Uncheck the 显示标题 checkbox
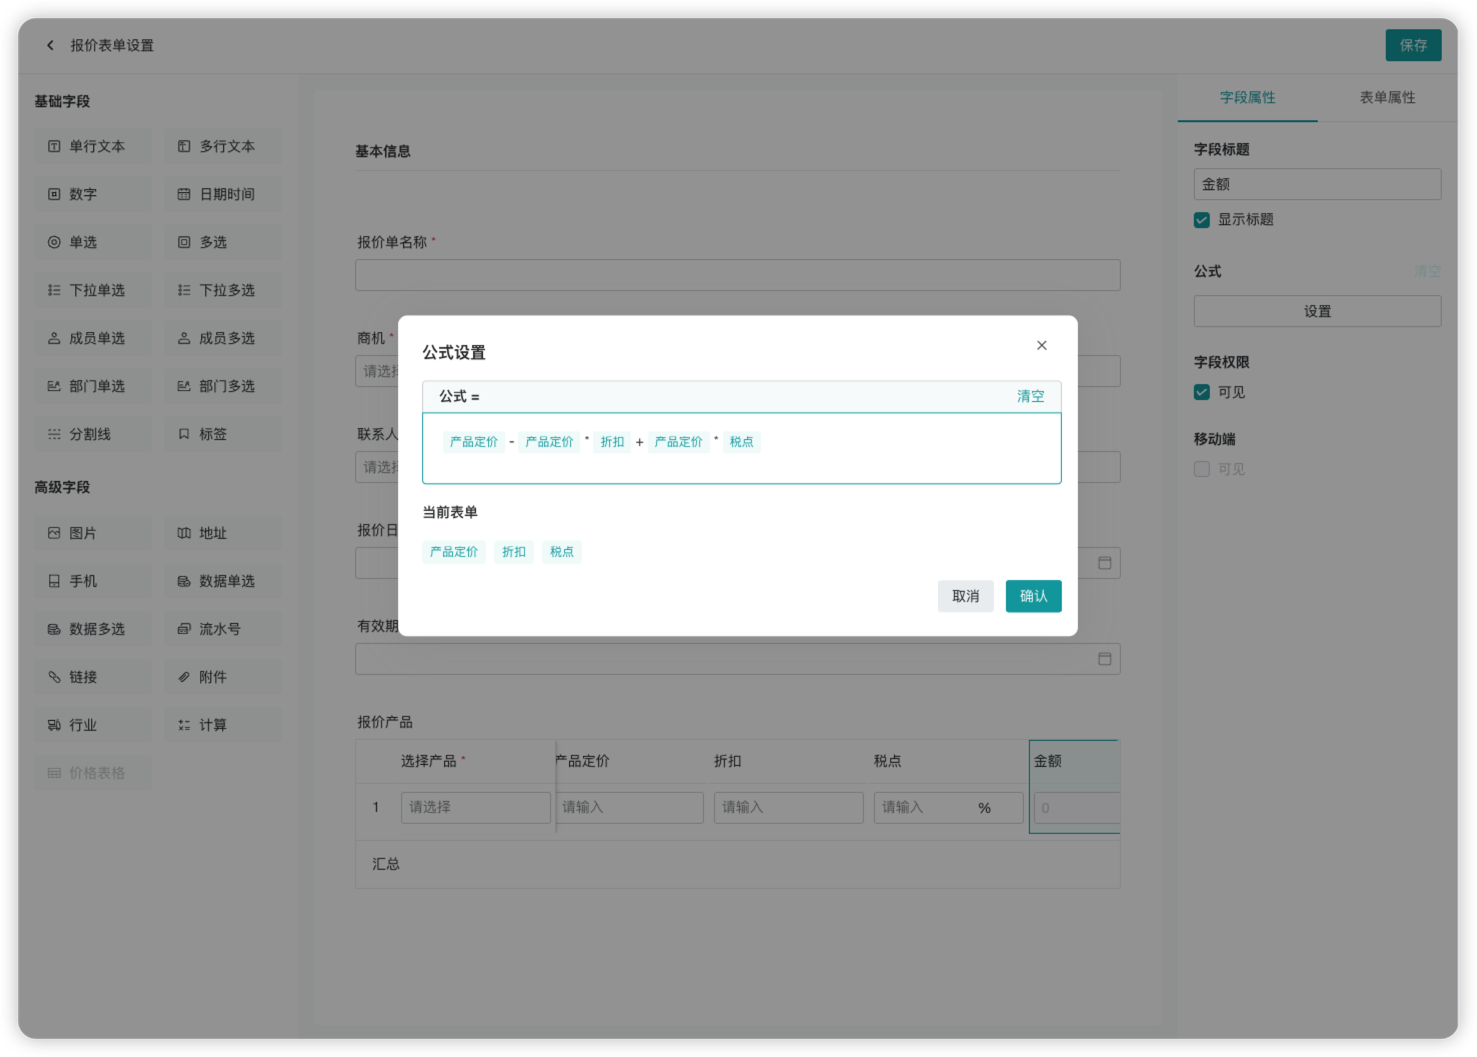The image size is (1477, 1057). click(x=1202, y=220)
